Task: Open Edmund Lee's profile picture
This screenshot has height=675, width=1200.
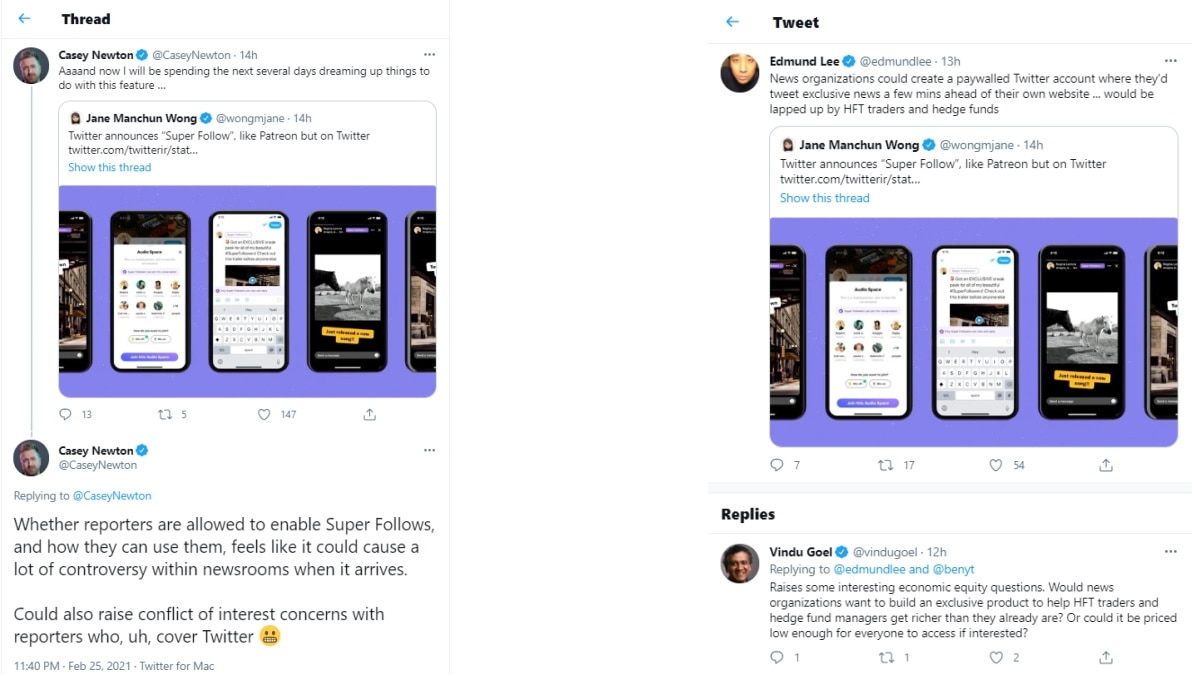Action: pos(740,73)
